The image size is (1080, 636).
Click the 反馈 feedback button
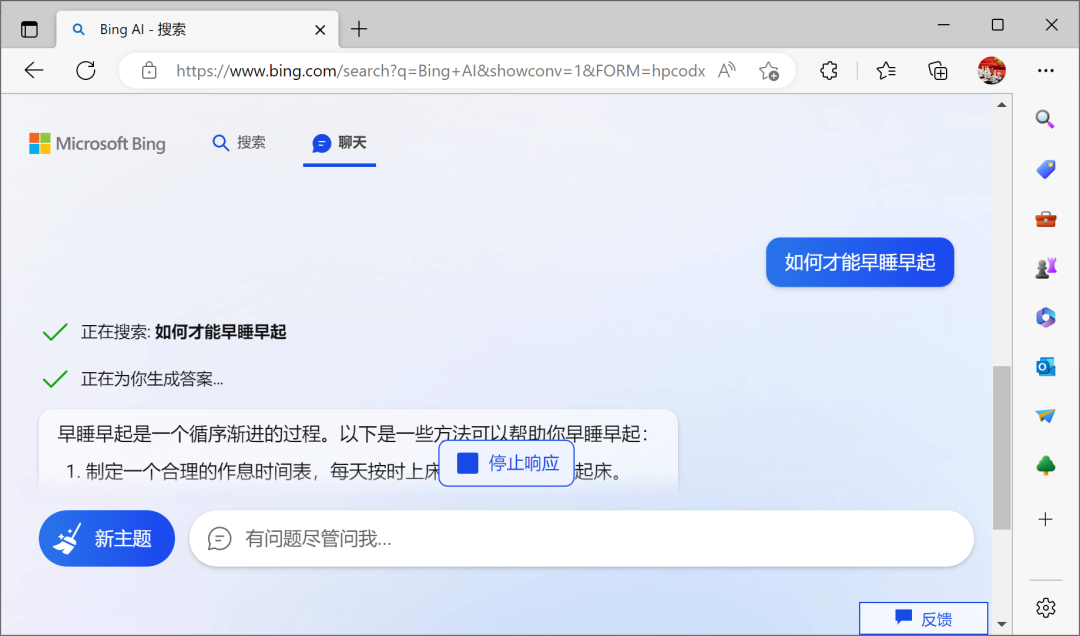click(923, 619)
